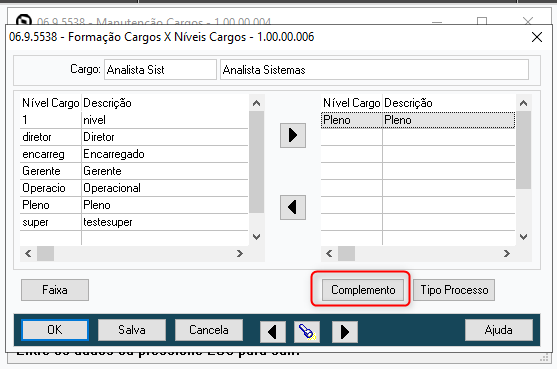This screenshot has width=557, height=369.
Task: Select the Pleno row in left list
Action: (x=134, y=205)
